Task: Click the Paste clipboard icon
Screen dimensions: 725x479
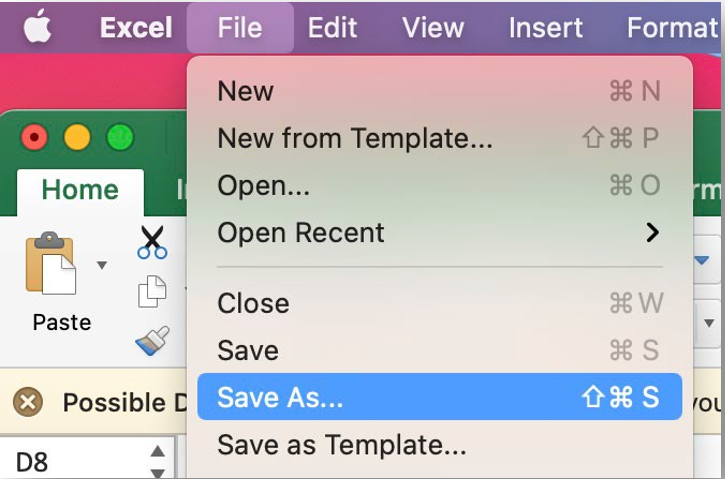Action: [50, 264]
